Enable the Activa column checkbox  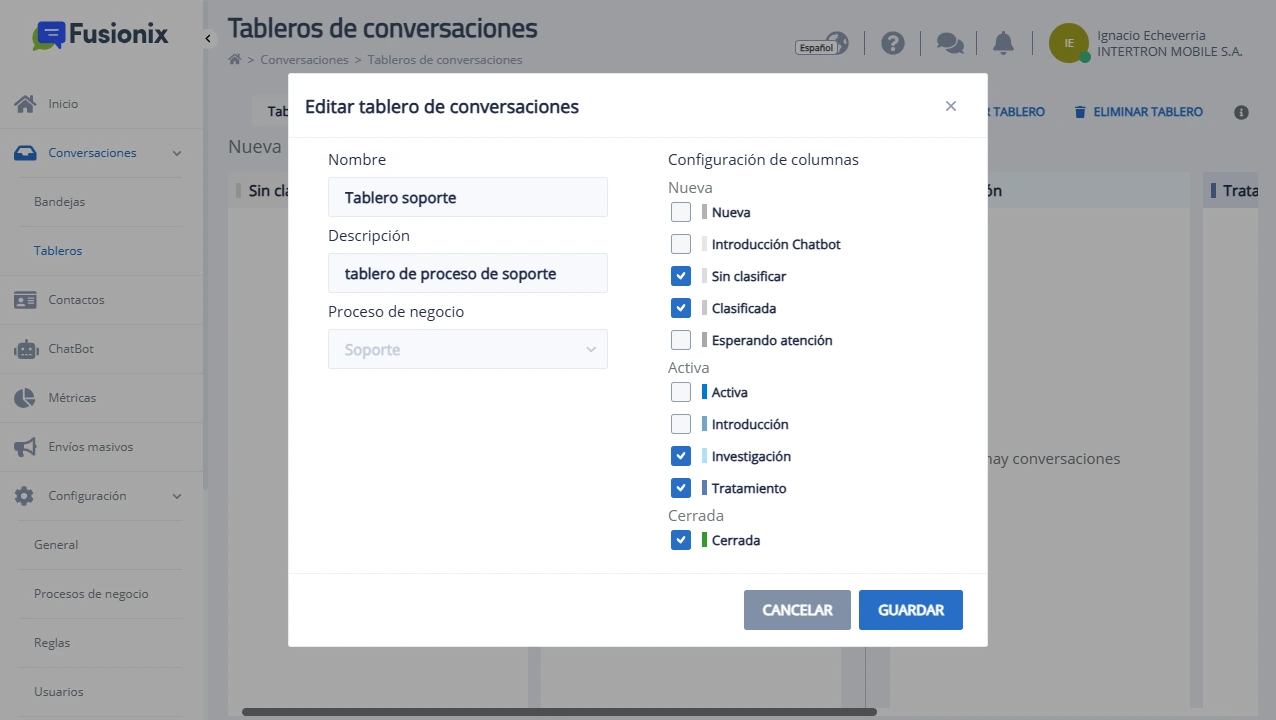(681, 392)
